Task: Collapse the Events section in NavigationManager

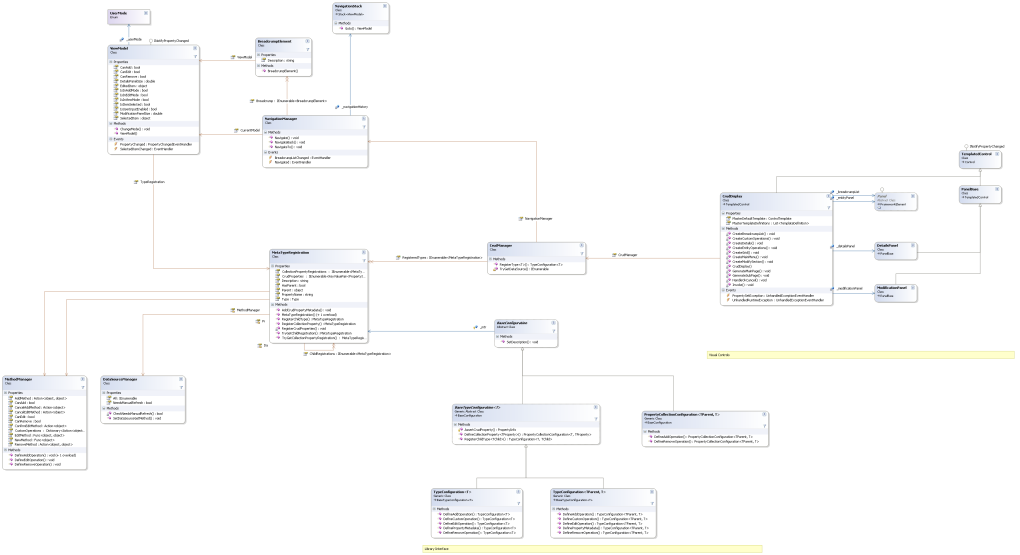Action: pos(265,153)
